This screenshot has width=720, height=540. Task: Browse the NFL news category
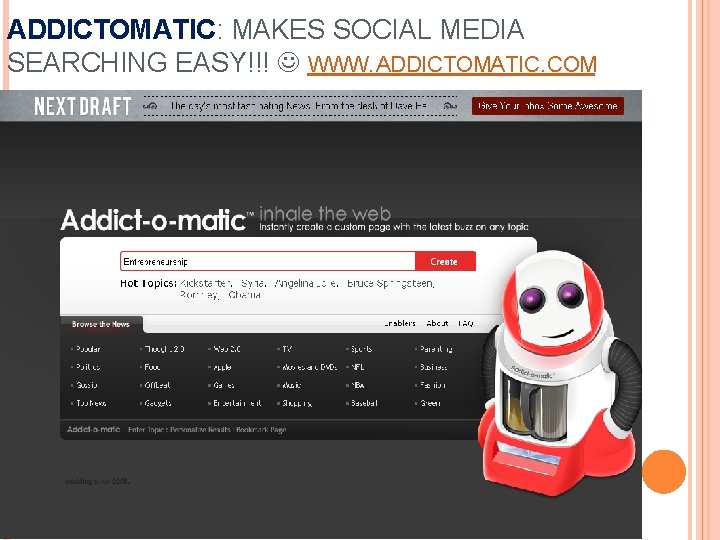point(358,367)
